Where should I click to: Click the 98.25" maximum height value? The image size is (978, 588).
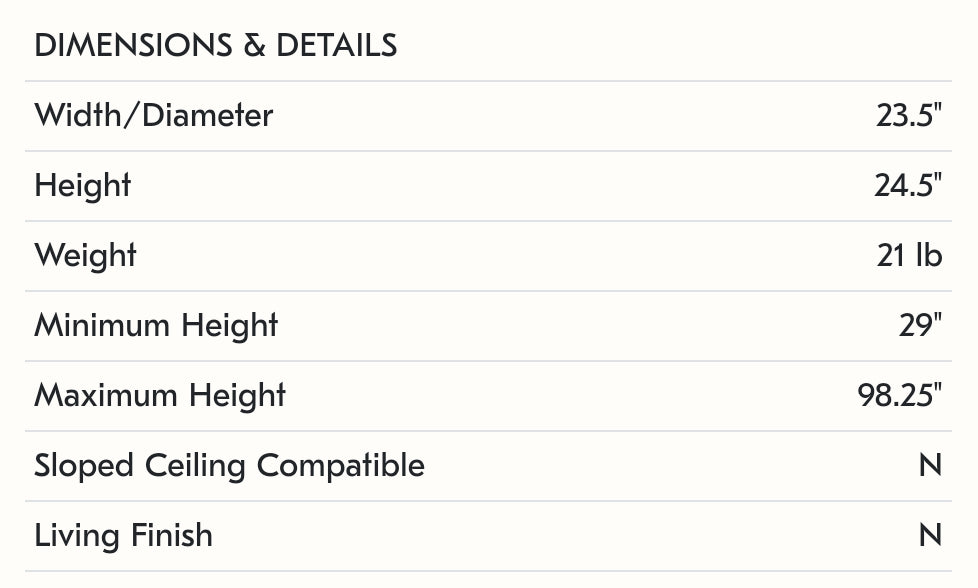pyautogui.click(x=899, y=396)
